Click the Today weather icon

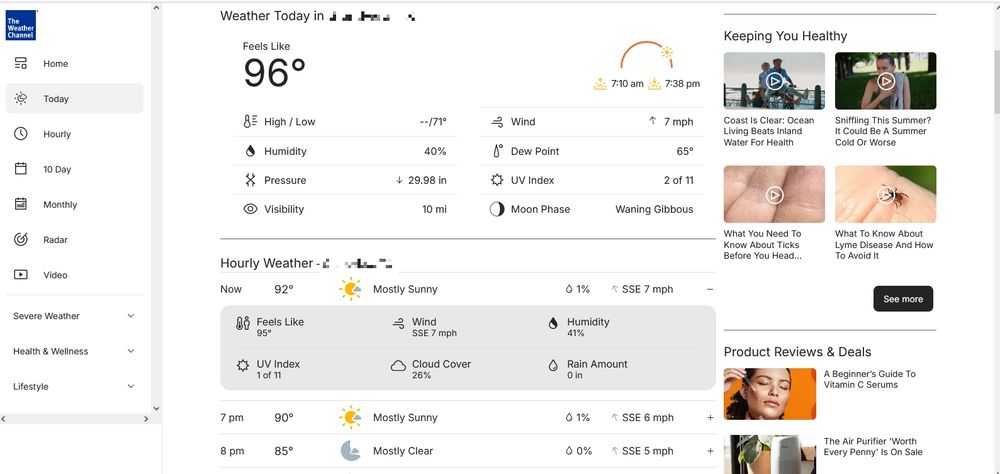20,98
